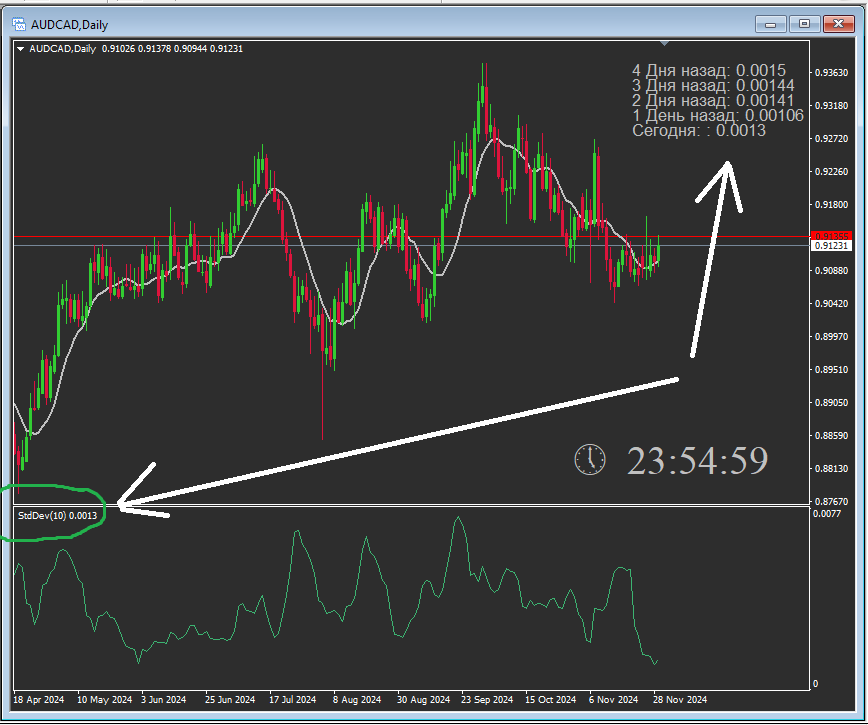This screenshot has height=725, width=868.
Task: Click the current price label 0.91231
Action: [831, 245]
